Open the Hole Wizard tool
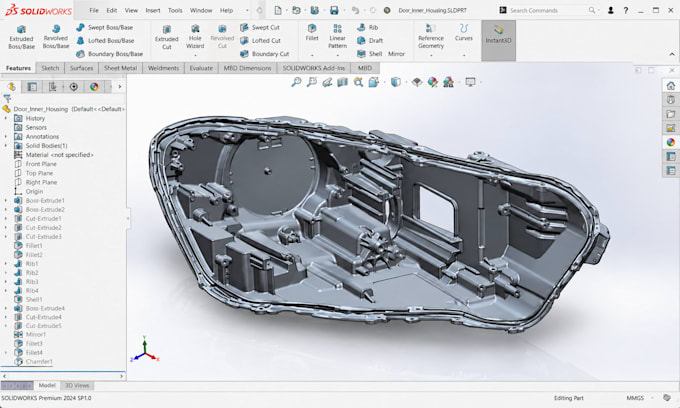This screenshot has width=680, height=408. click(195, 36)
